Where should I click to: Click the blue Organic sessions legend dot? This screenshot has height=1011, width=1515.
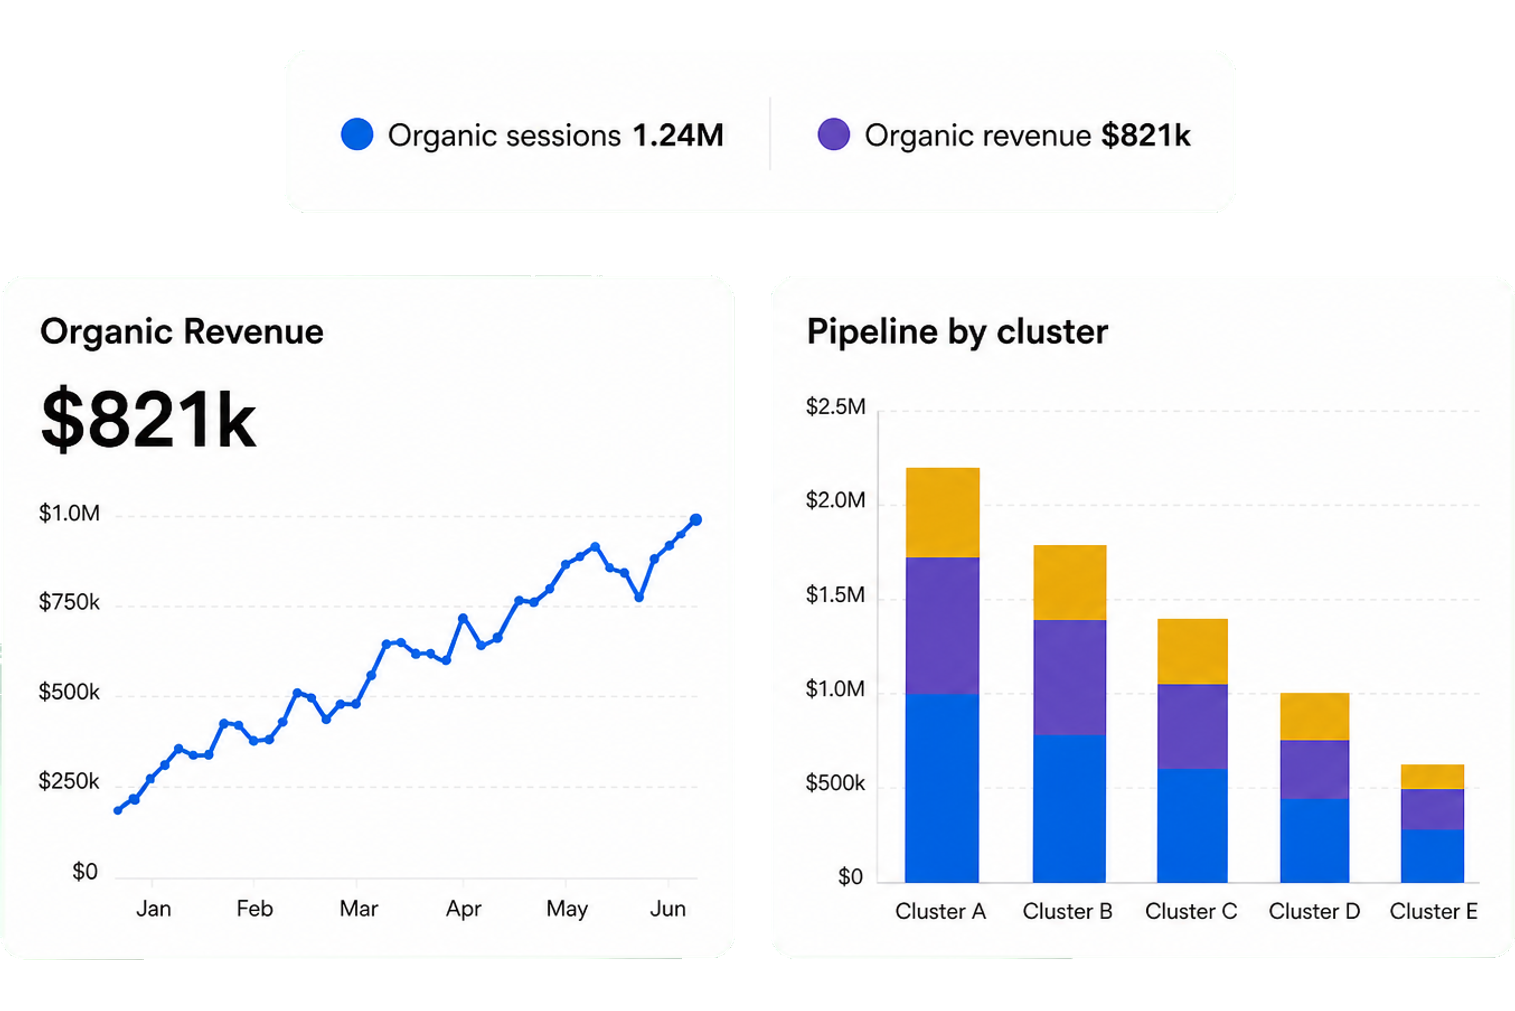point(357,134)
